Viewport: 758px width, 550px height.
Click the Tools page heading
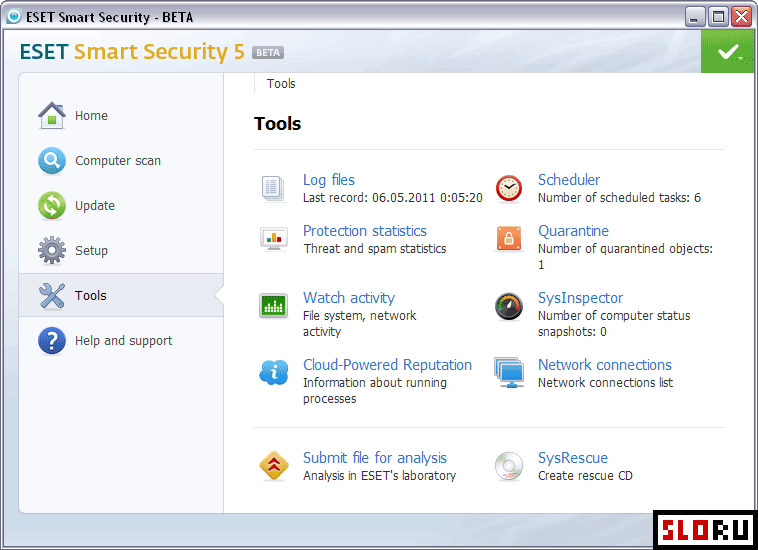[x=277, y=124]
